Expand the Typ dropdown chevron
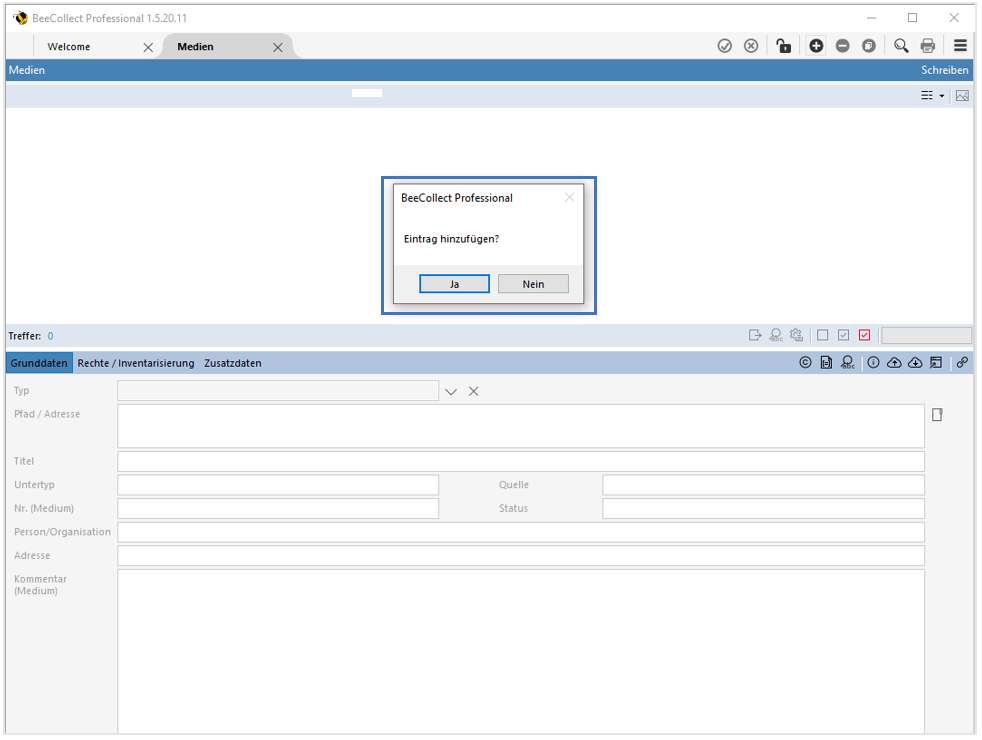The height and width of the screenshot is (740, 982). (451, 391)
